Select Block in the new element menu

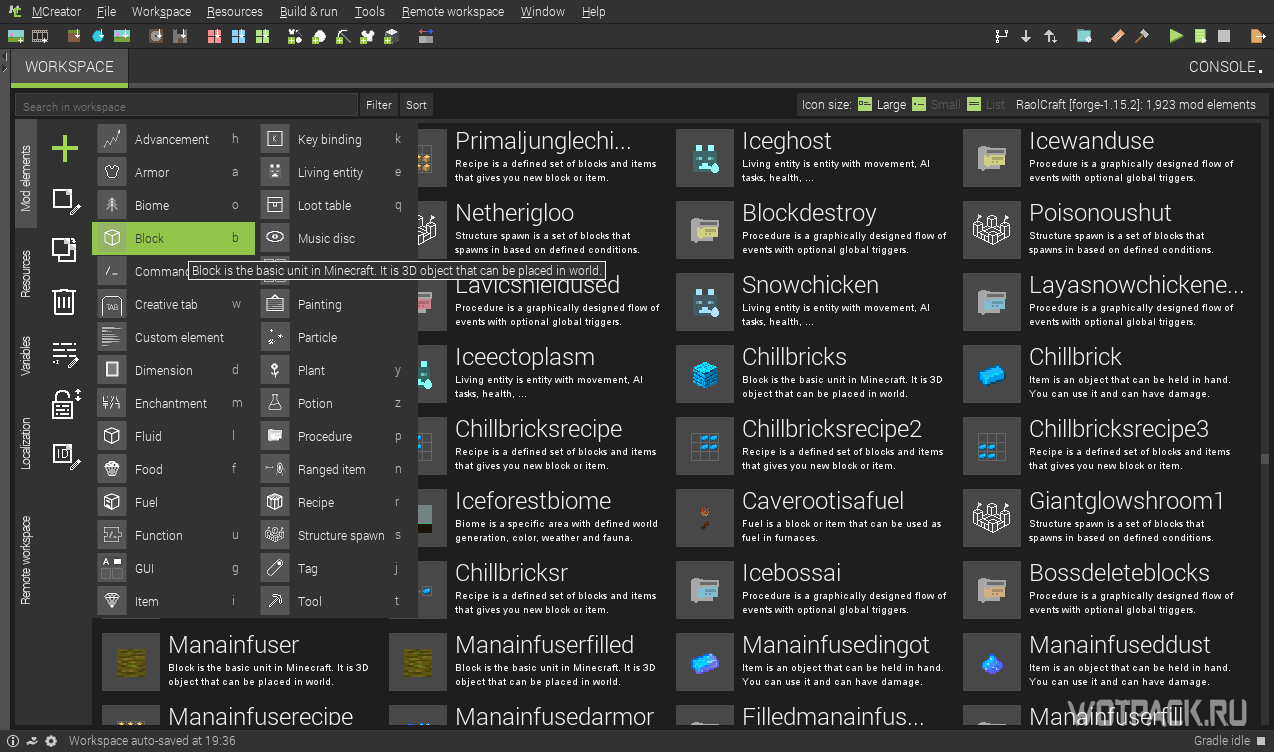173,239
